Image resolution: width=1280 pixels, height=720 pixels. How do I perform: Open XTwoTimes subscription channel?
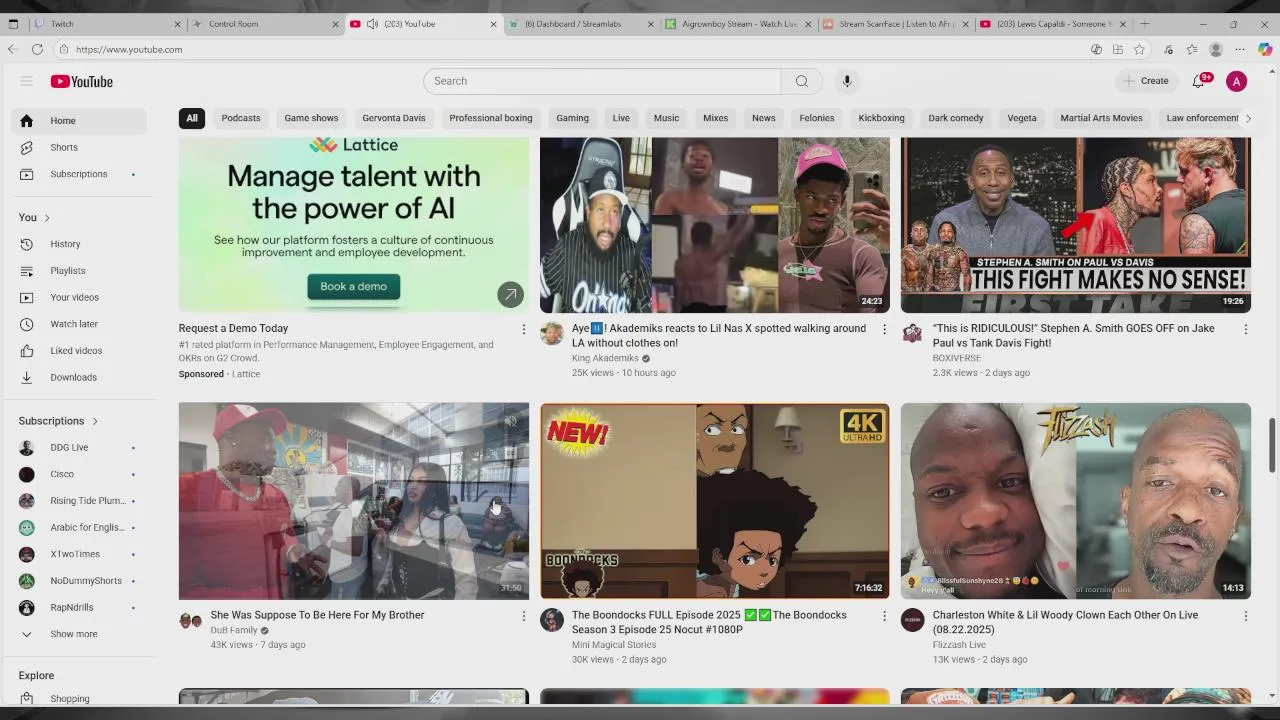point(79,554)
